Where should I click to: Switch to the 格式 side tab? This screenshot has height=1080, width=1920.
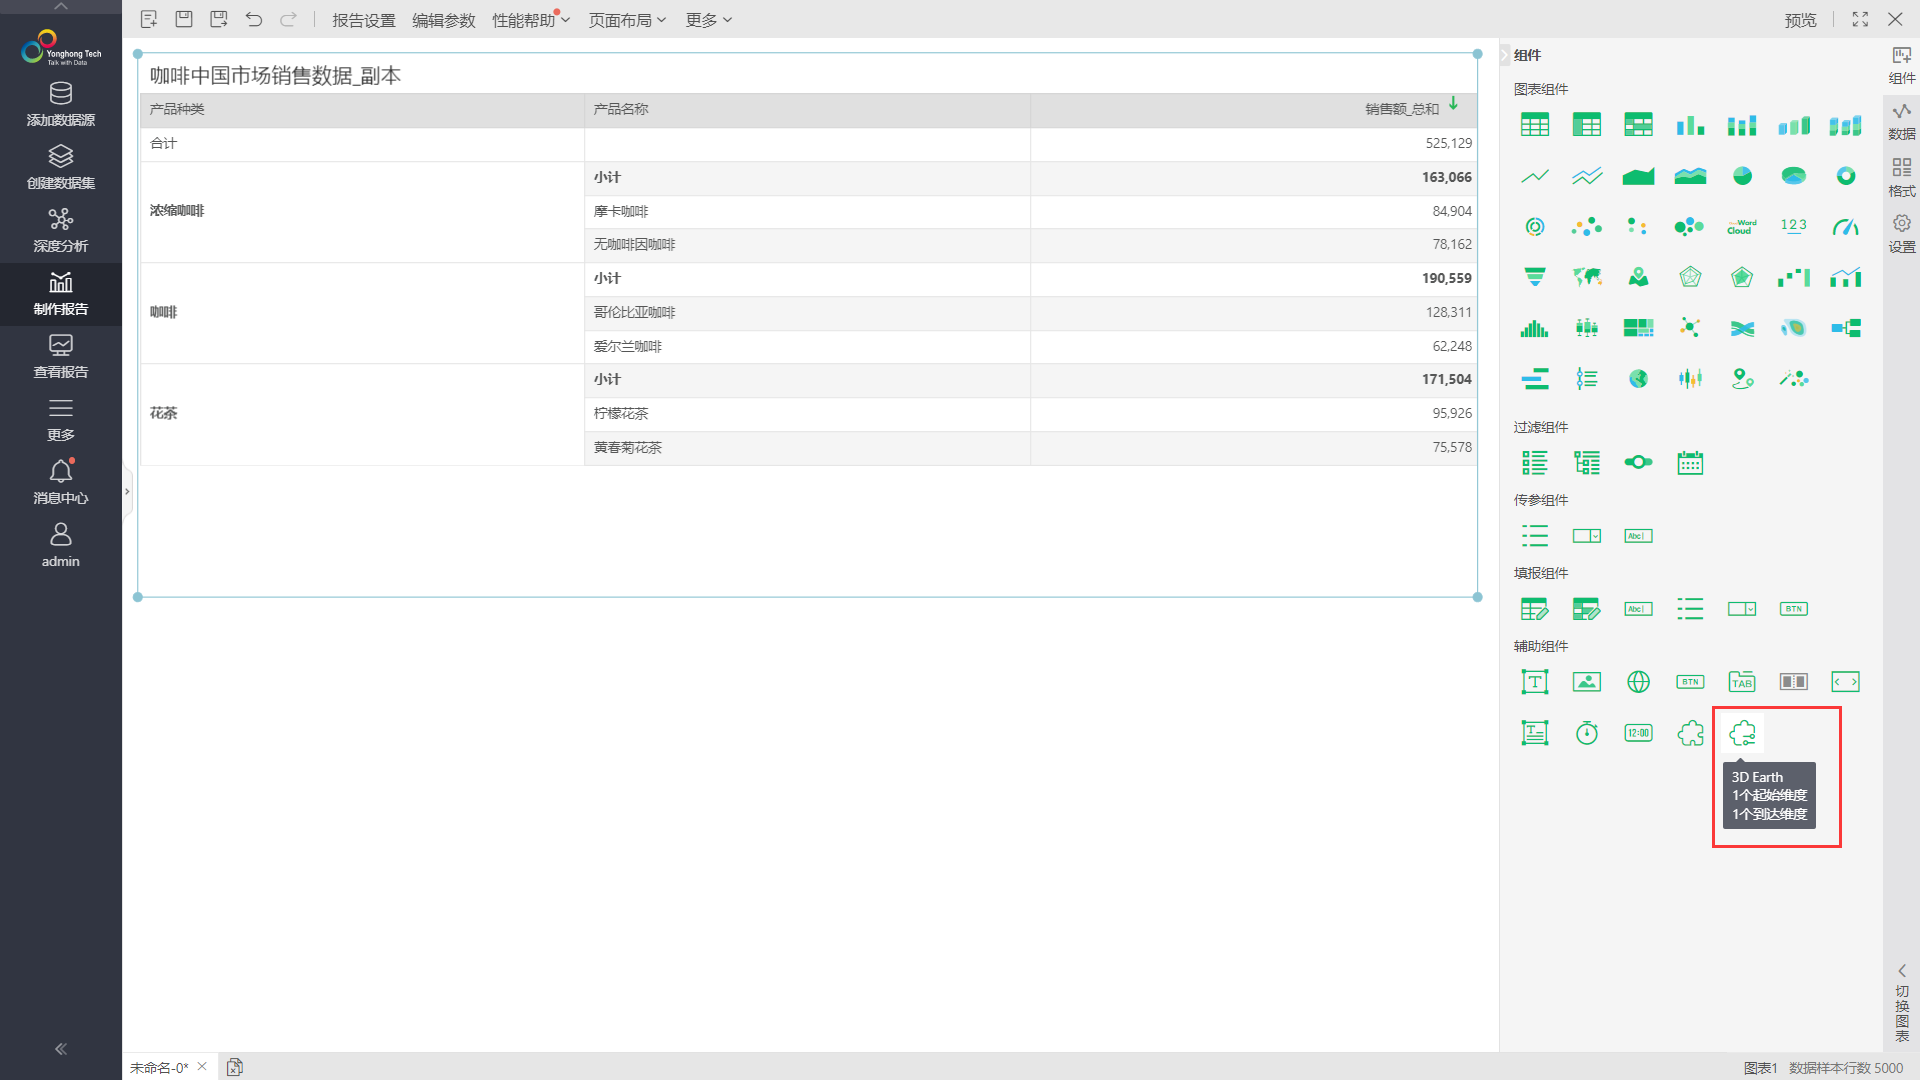tap(1901, 177)
